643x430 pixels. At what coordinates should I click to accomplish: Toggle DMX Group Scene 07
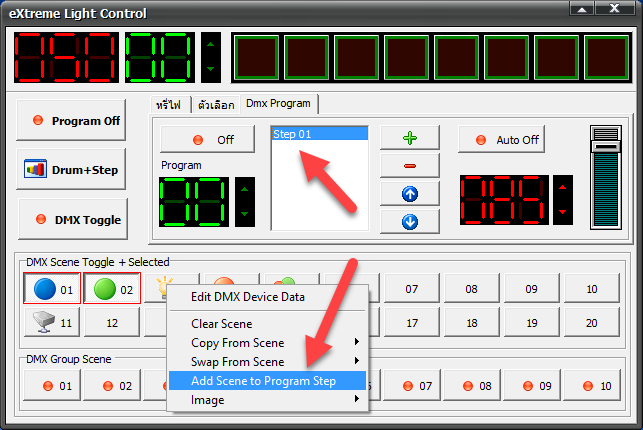tap(412, 386)
